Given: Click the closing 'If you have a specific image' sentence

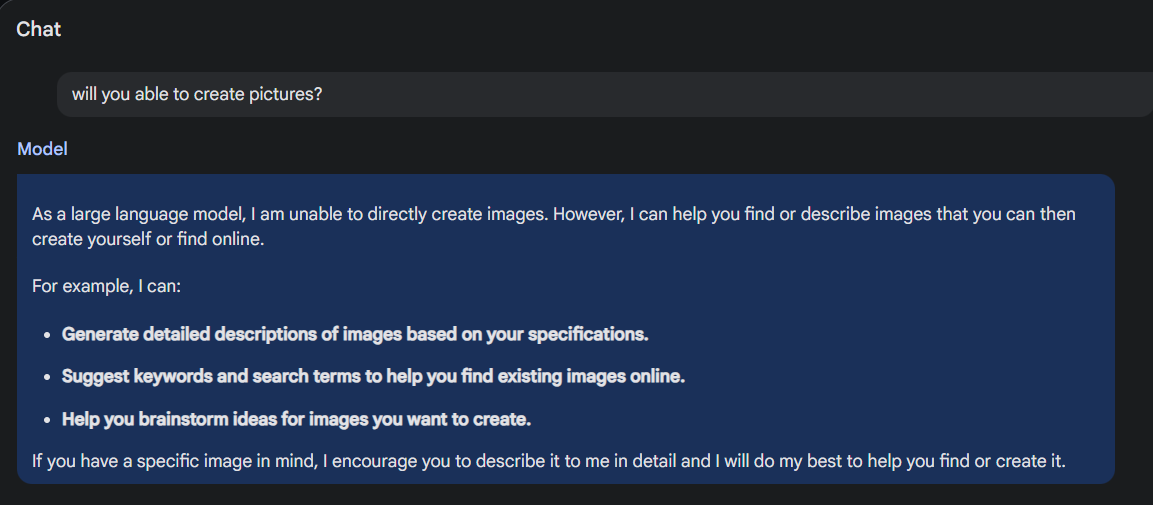Looking at the screenshot, I should click(x=549, y=462).
